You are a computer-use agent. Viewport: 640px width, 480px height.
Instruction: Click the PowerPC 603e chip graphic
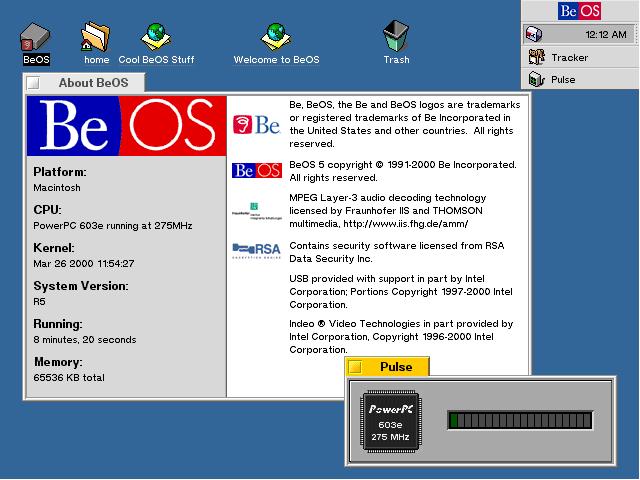390,422
